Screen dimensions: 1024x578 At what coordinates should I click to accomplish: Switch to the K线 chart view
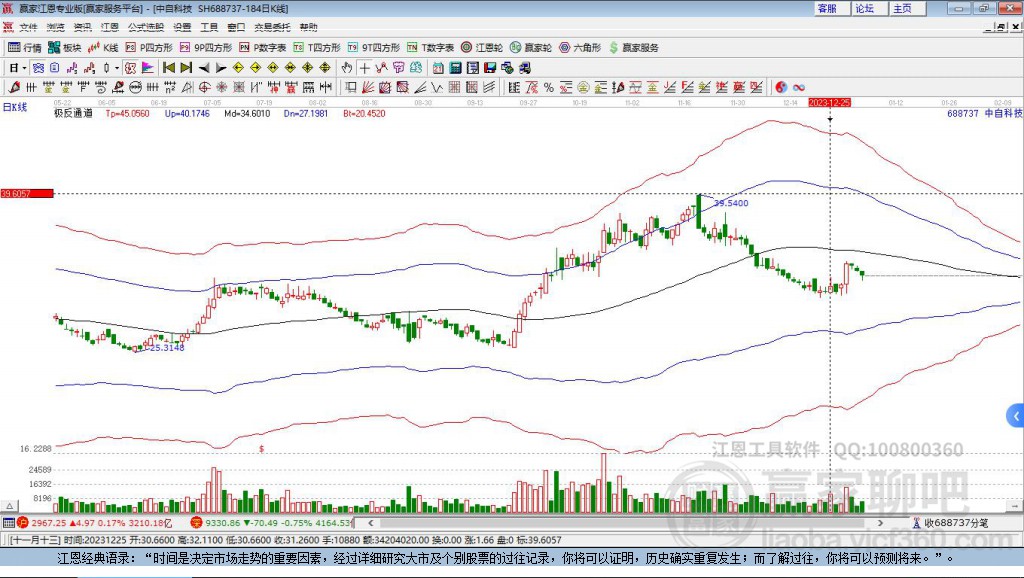(103, 48)
